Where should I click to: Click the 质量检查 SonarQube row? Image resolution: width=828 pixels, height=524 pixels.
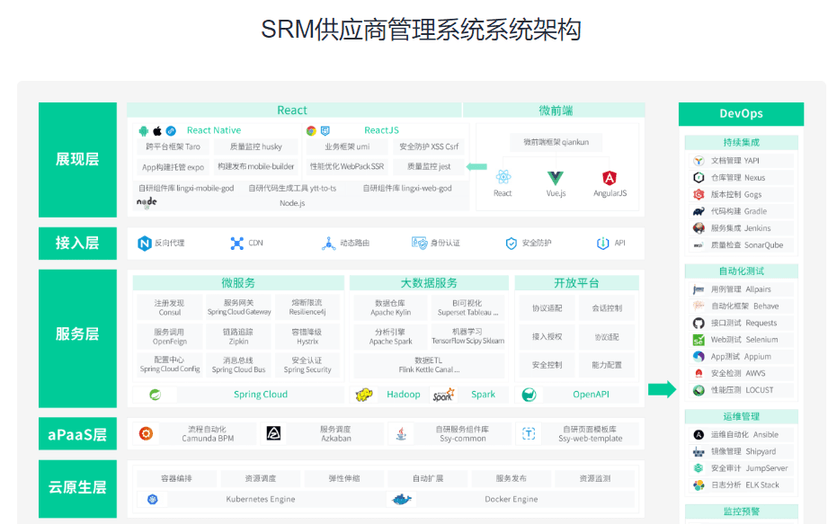coord(741,245)
